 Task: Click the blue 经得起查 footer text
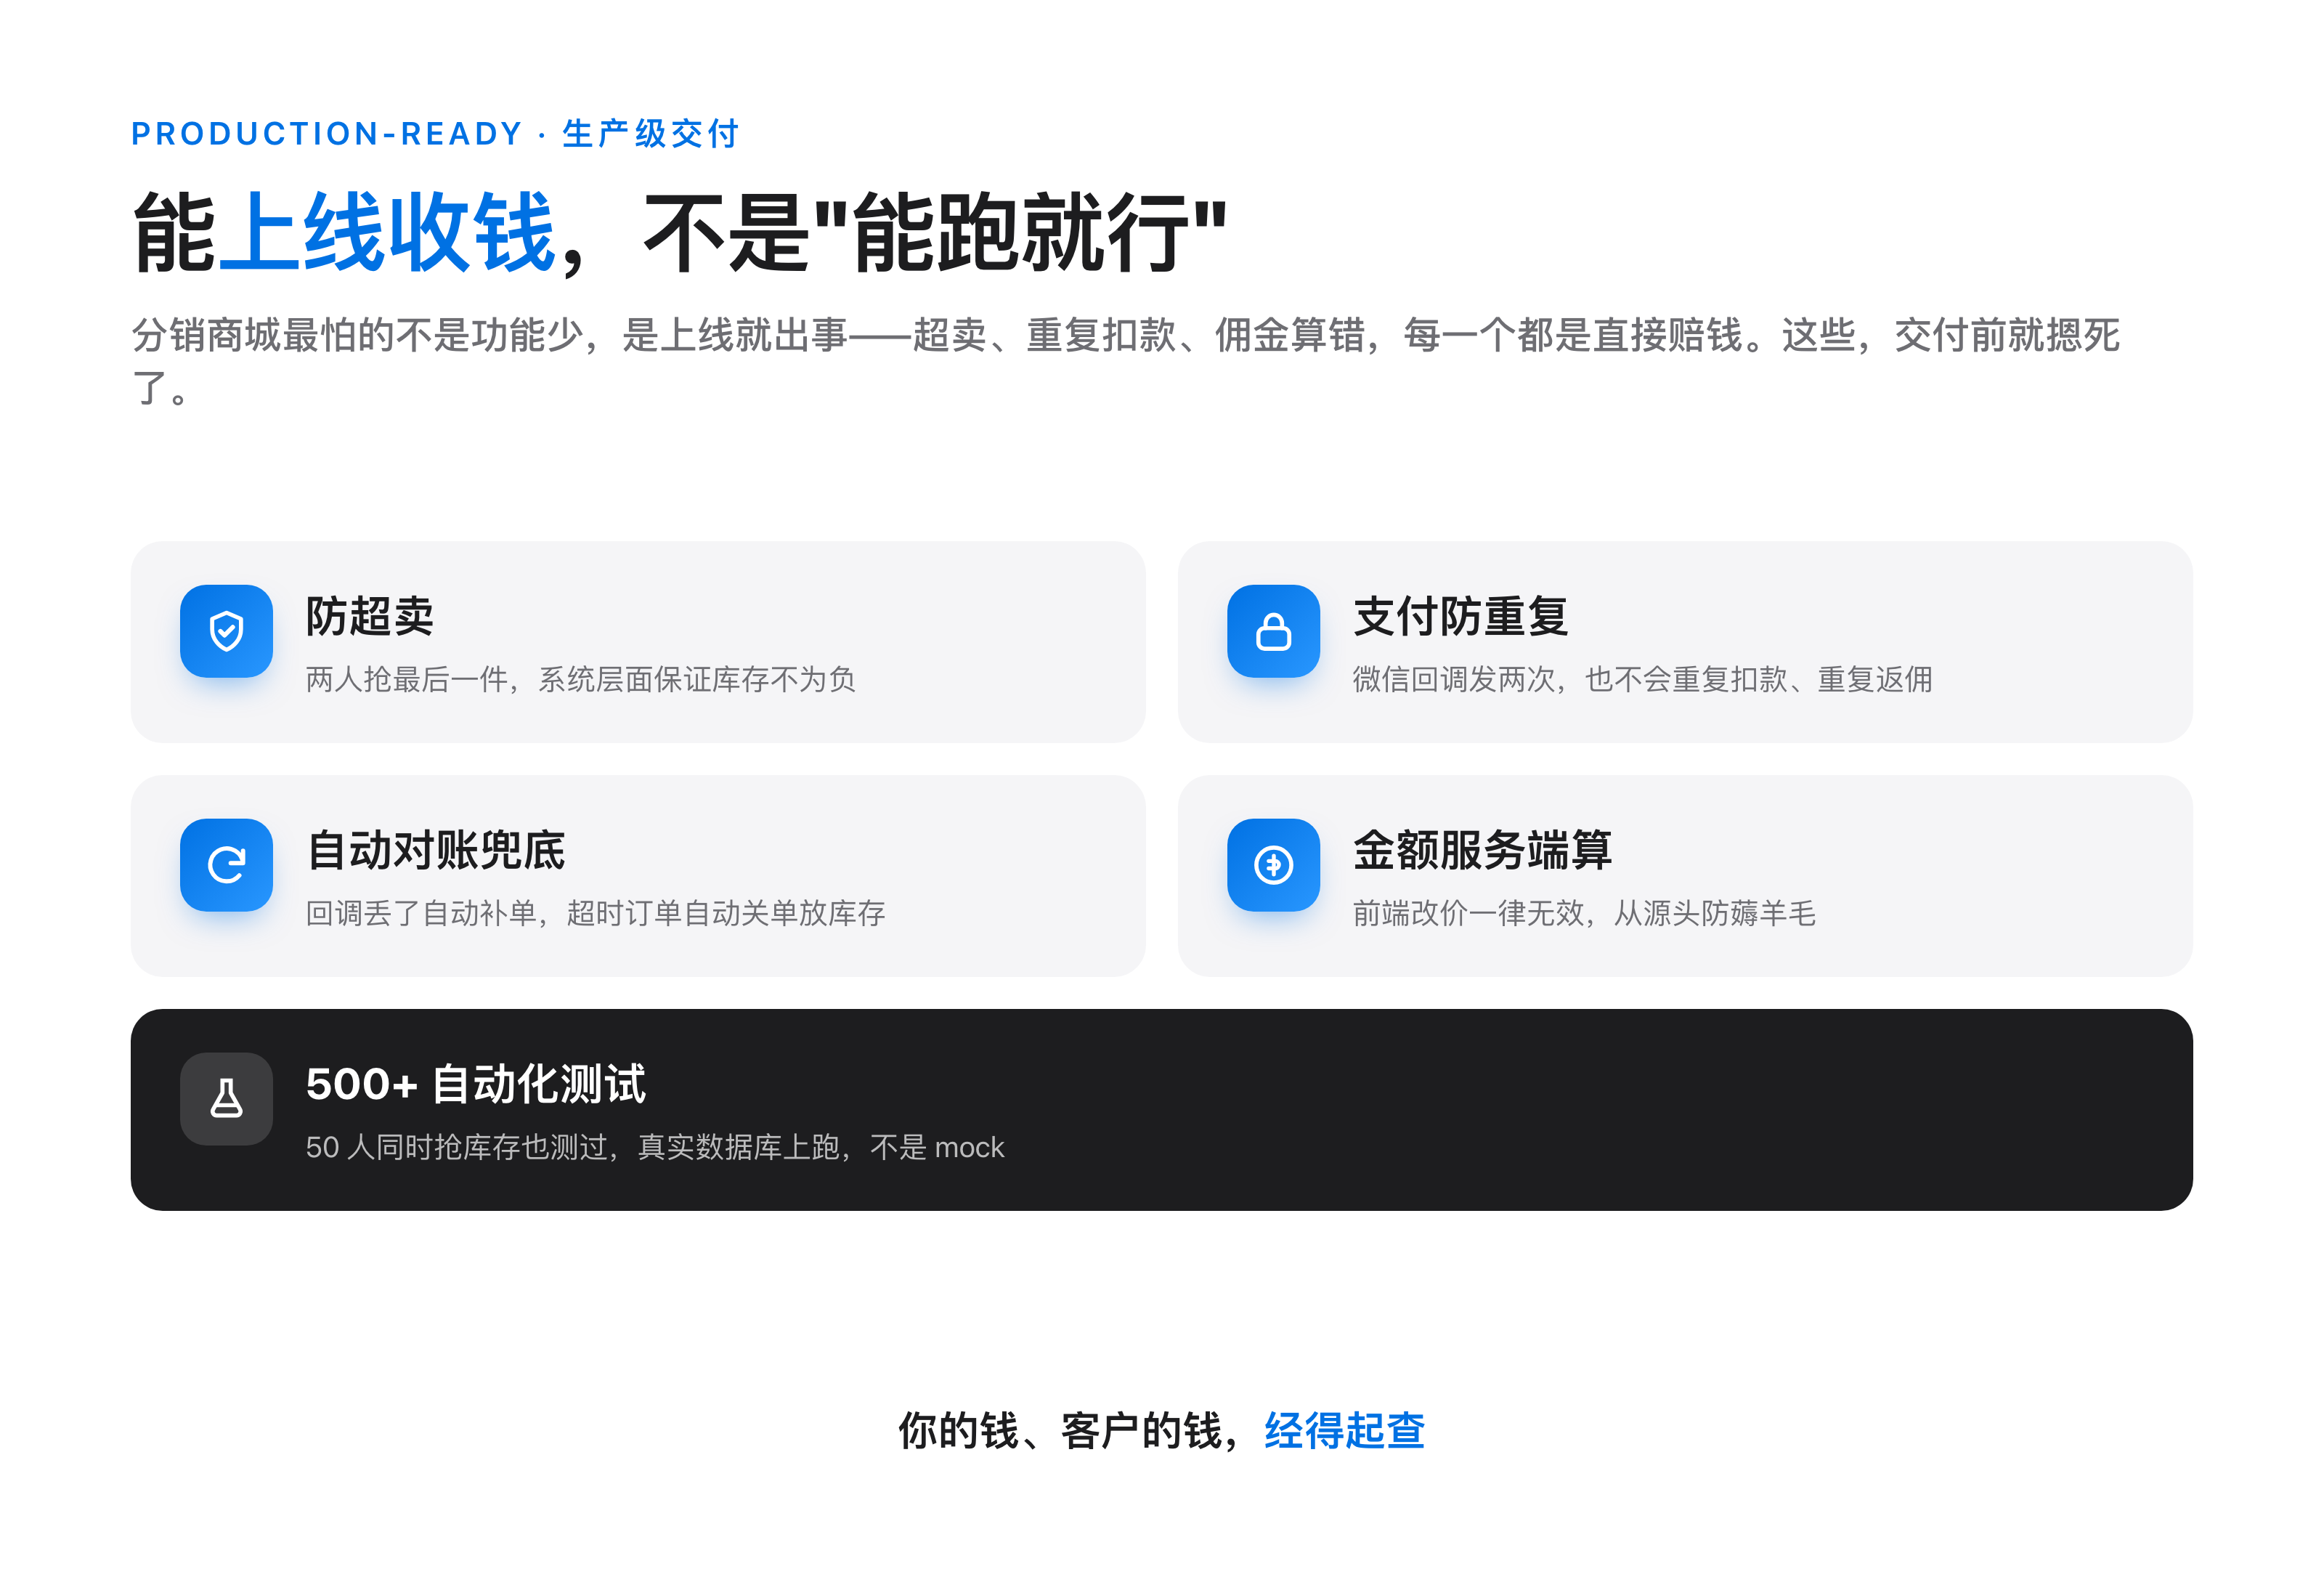[1344, 1431]
